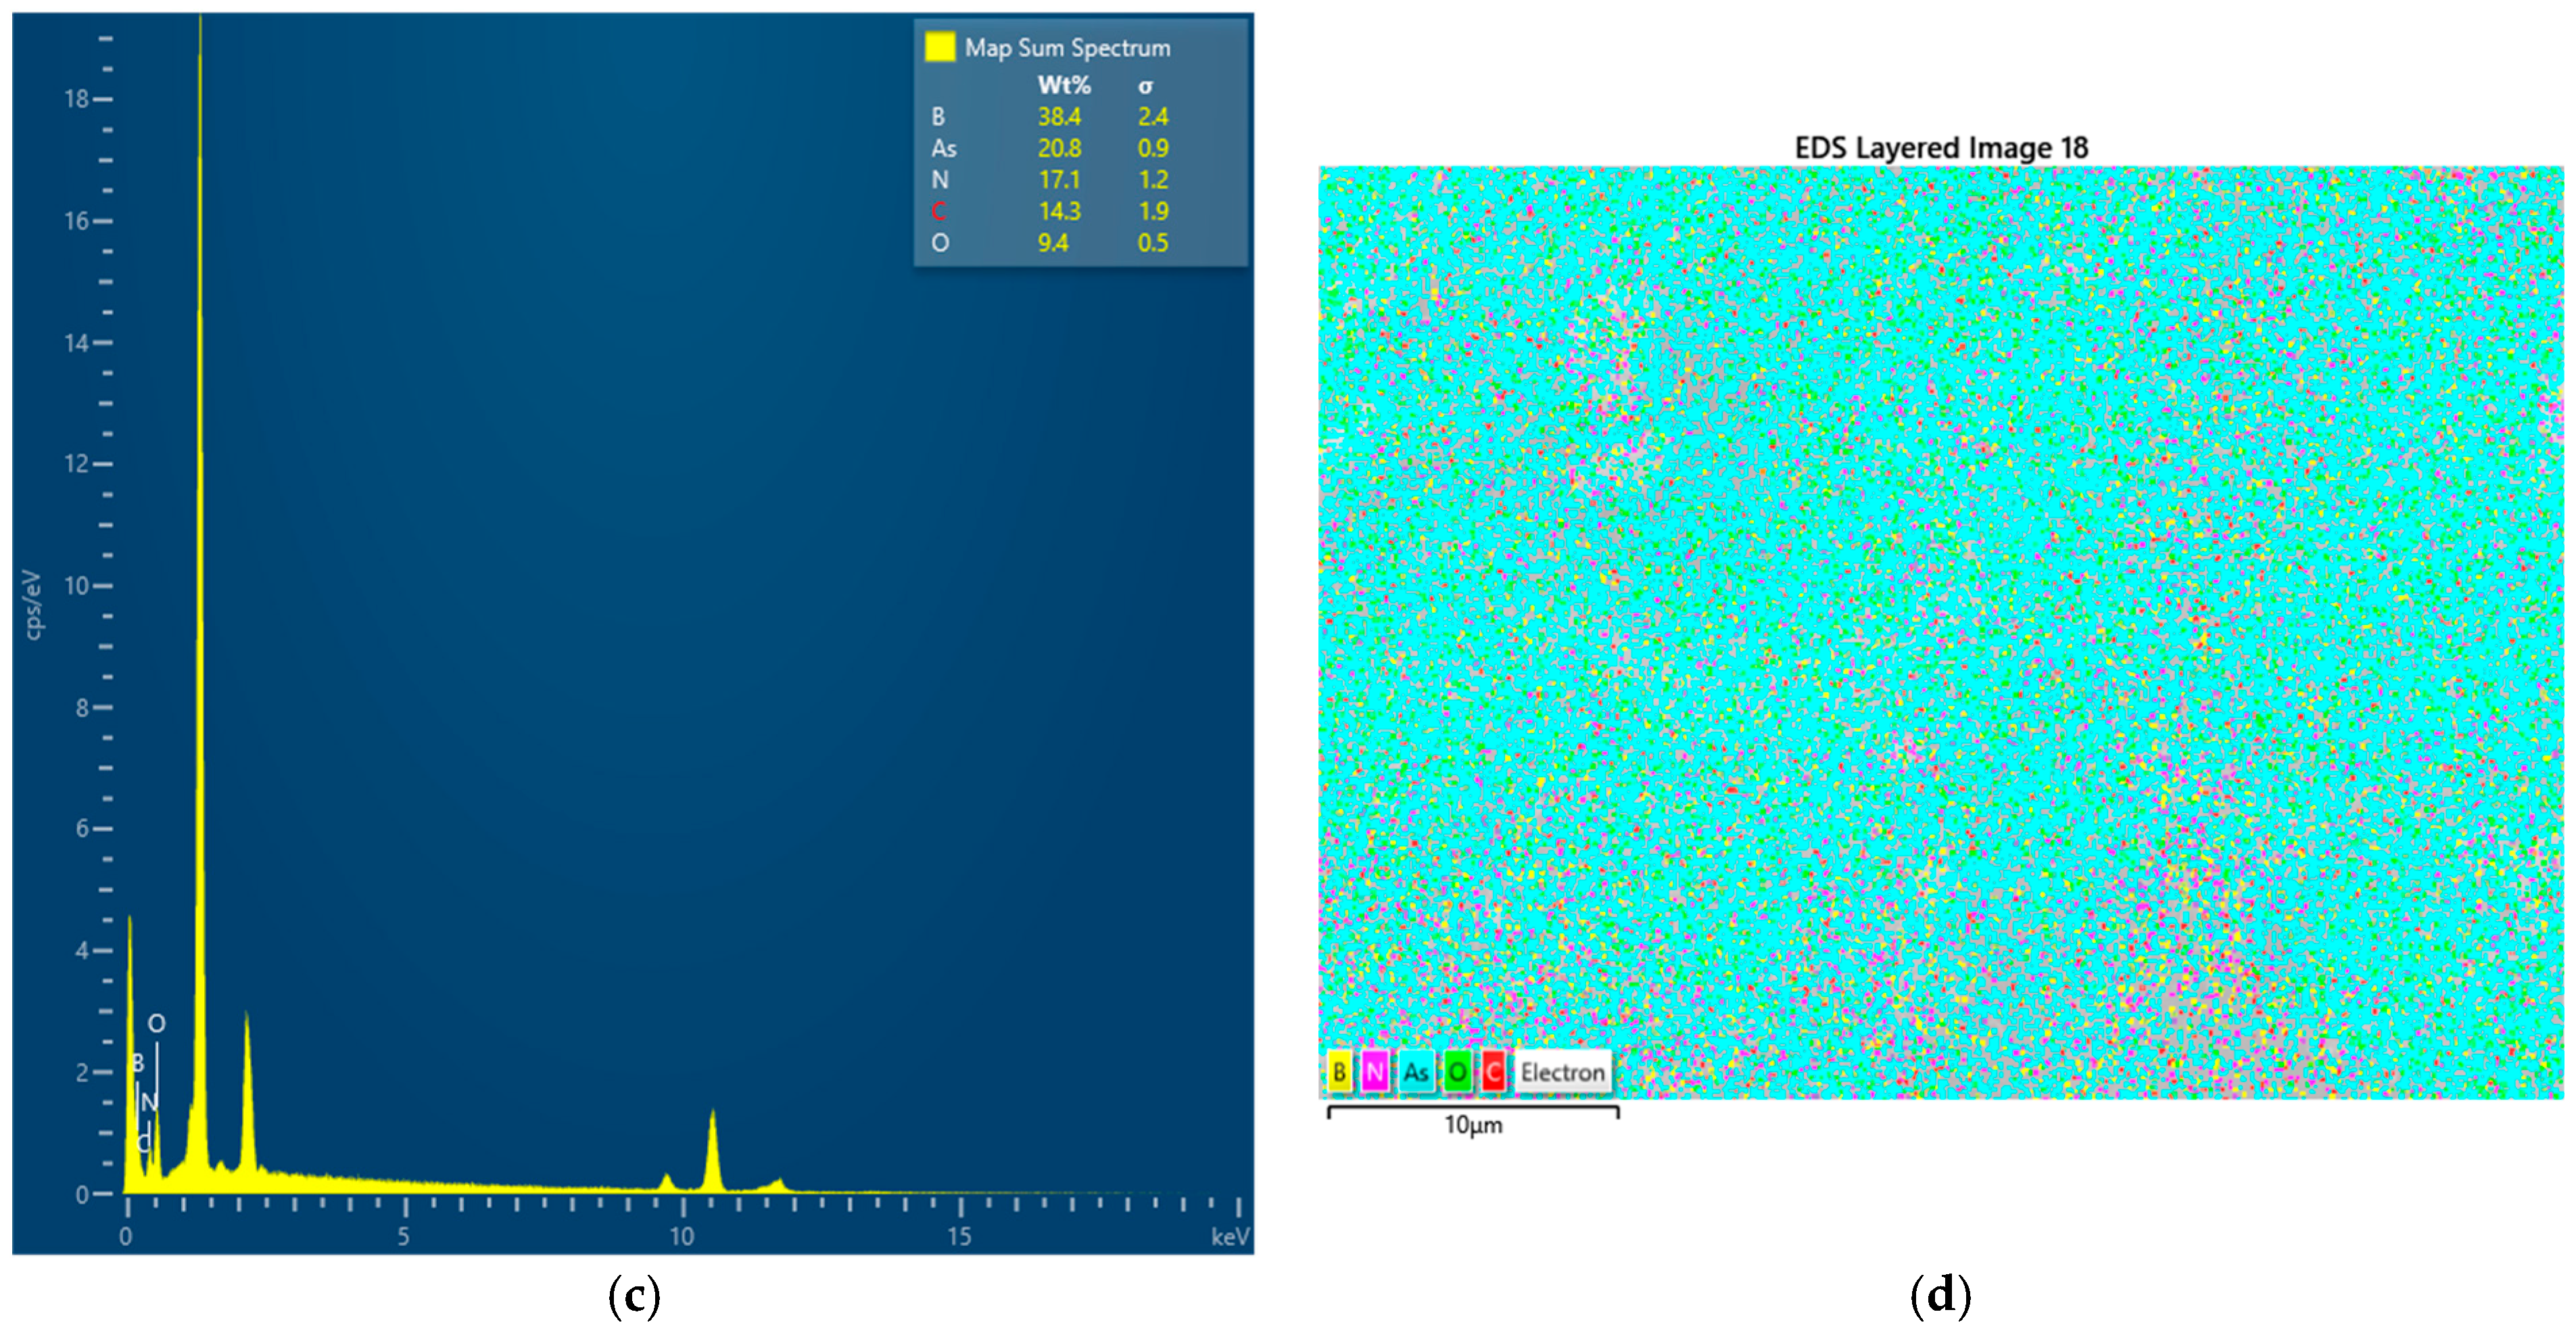This screenshot has width=2576, height=1331.
Task: Click the green O element legend tile
Action: tap(1457, 1072)
